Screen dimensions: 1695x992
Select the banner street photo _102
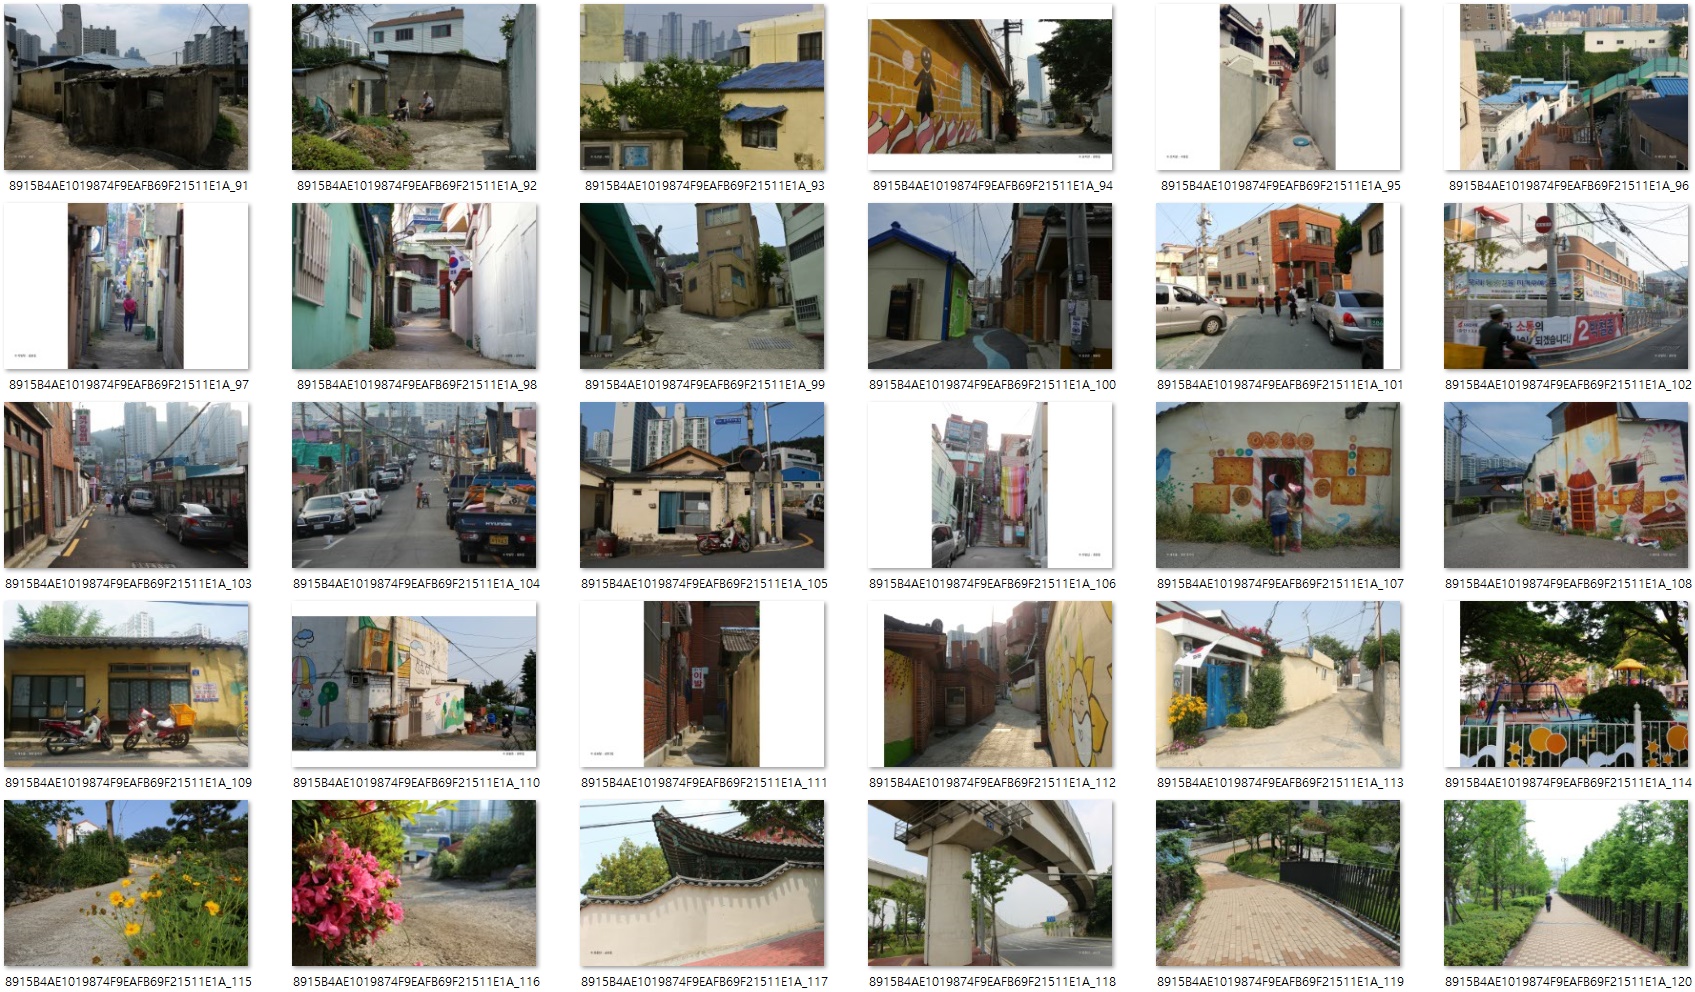coord(1566,286)
